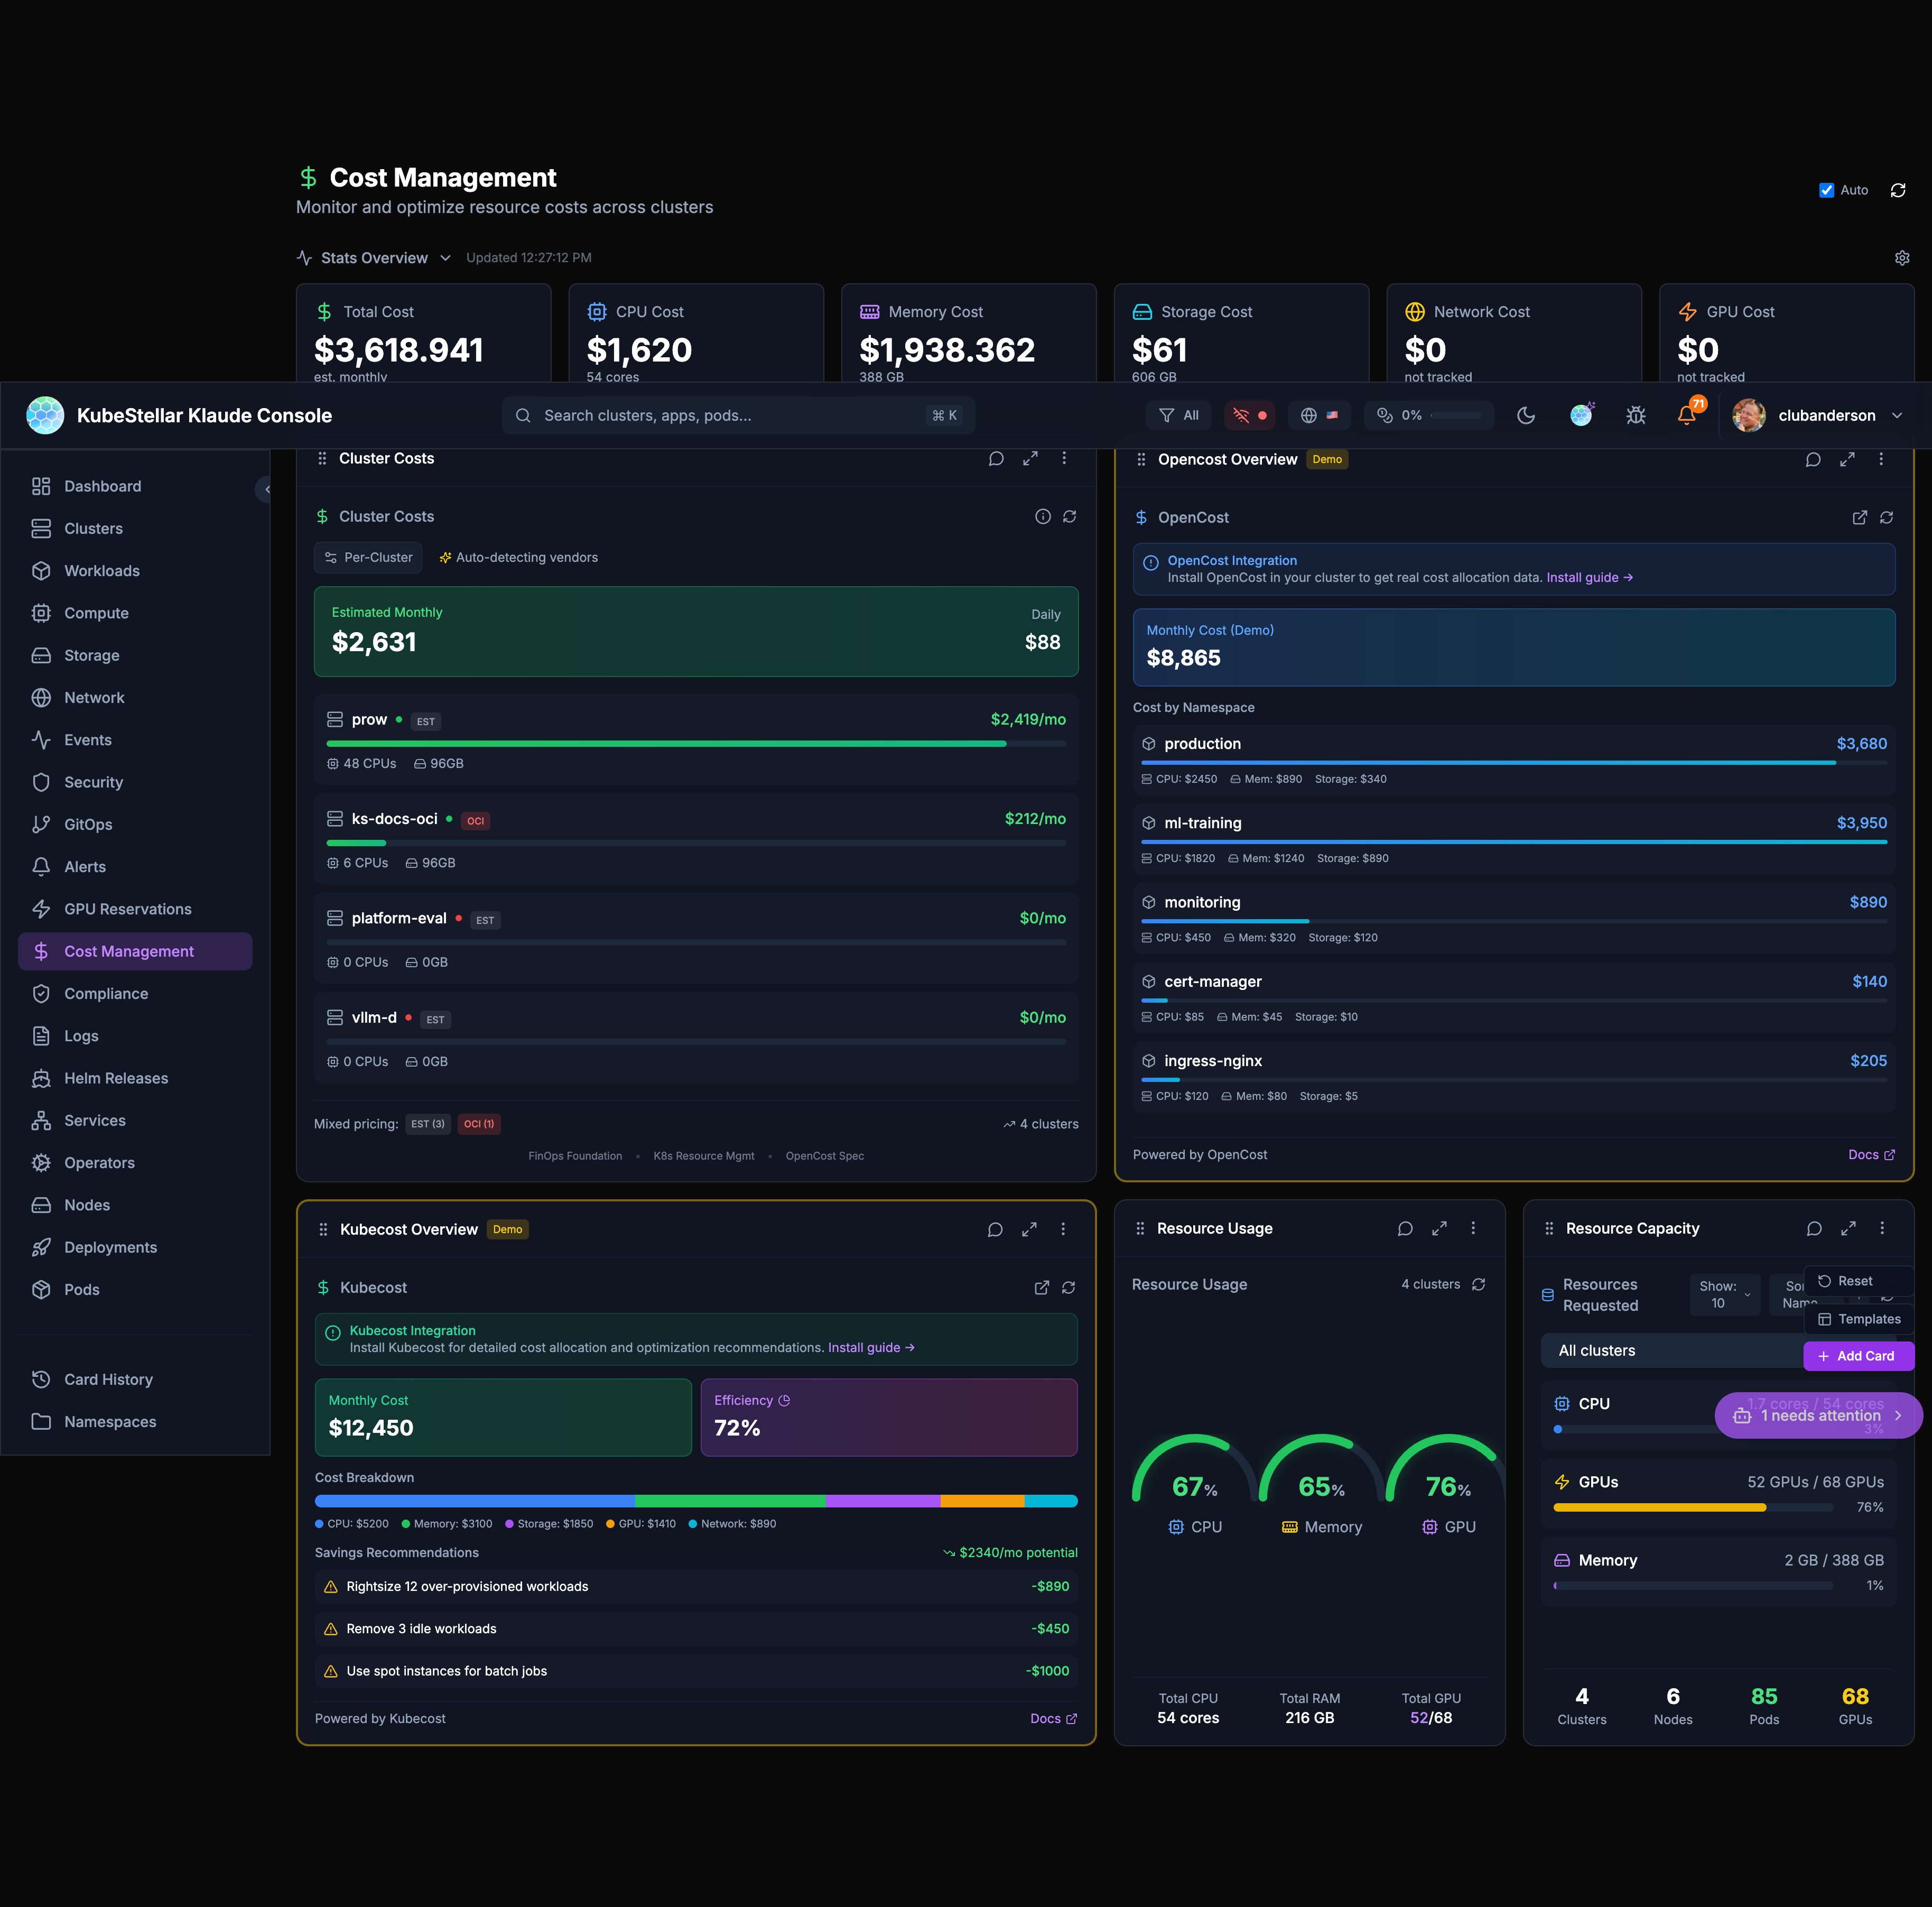Open Show: 10 dropdown in Resource Capacity

(1724, 1294)
